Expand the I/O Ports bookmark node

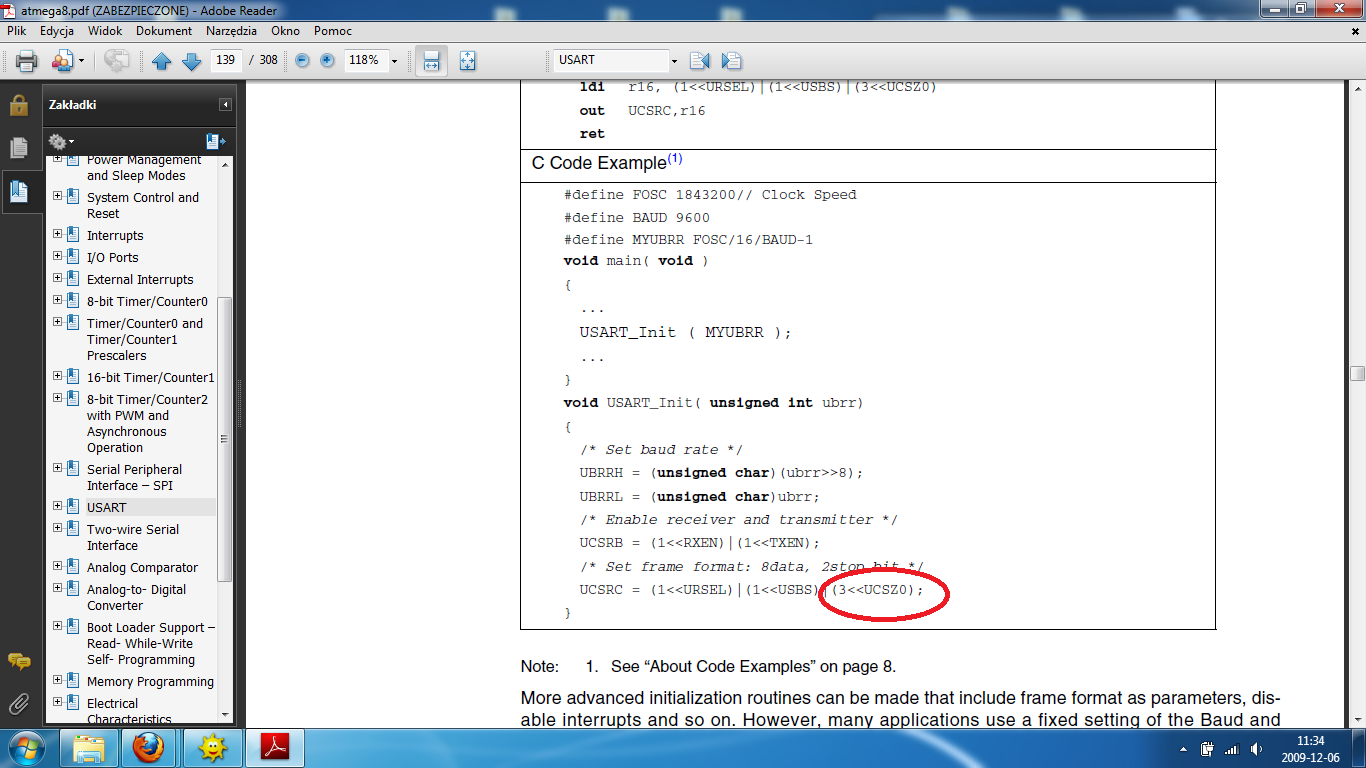pos(57,257)
